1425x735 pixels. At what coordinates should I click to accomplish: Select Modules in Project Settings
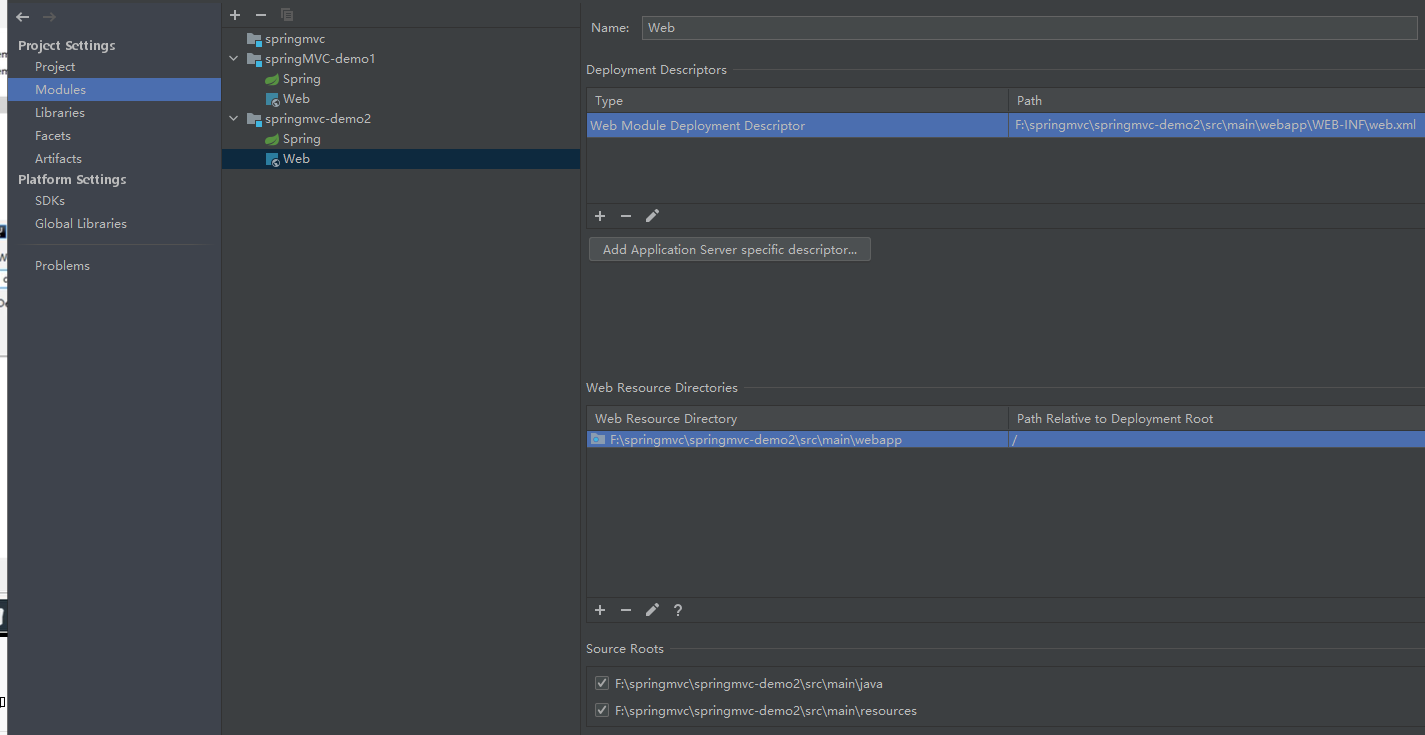114,90
